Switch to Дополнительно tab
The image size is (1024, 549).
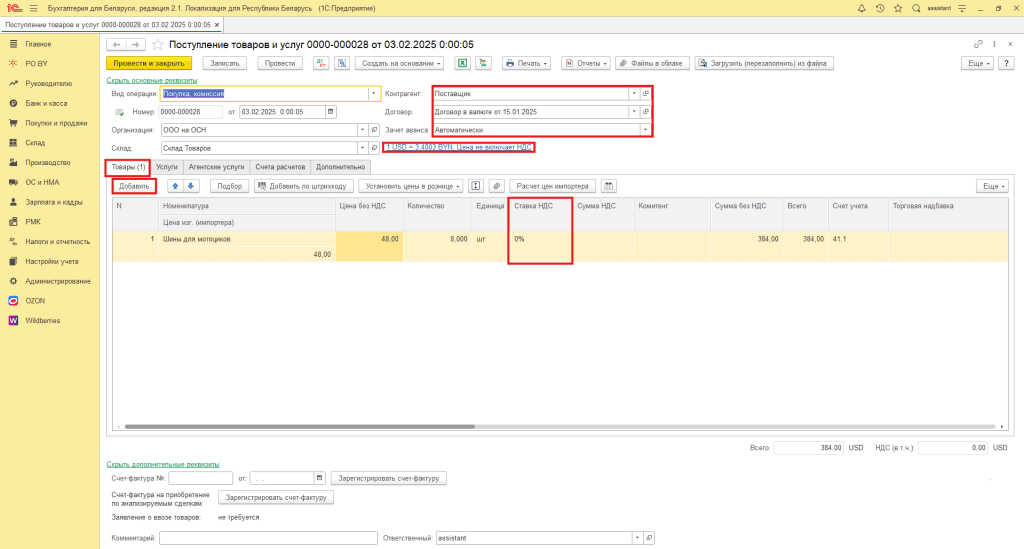pos(340,167)
